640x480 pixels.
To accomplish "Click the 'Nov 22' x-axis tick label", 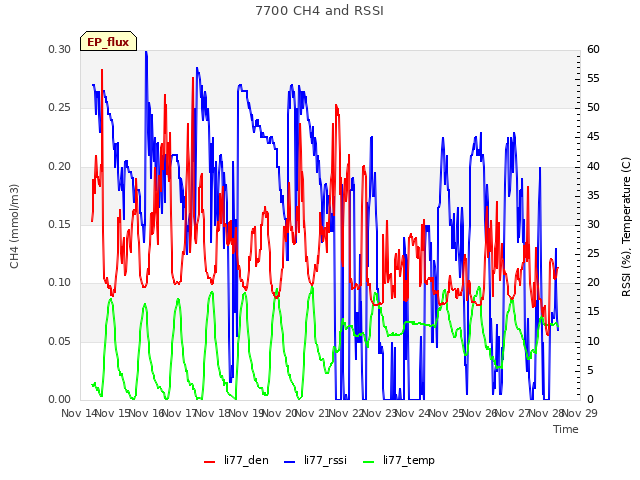I will click(x=346, y=413).
